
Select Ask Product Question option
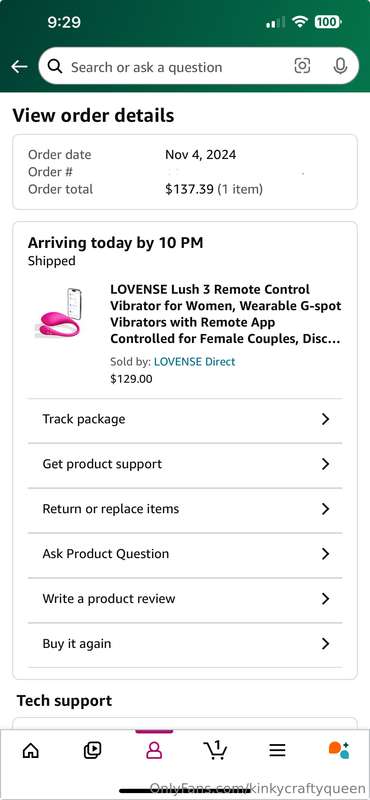coord(185,554)
